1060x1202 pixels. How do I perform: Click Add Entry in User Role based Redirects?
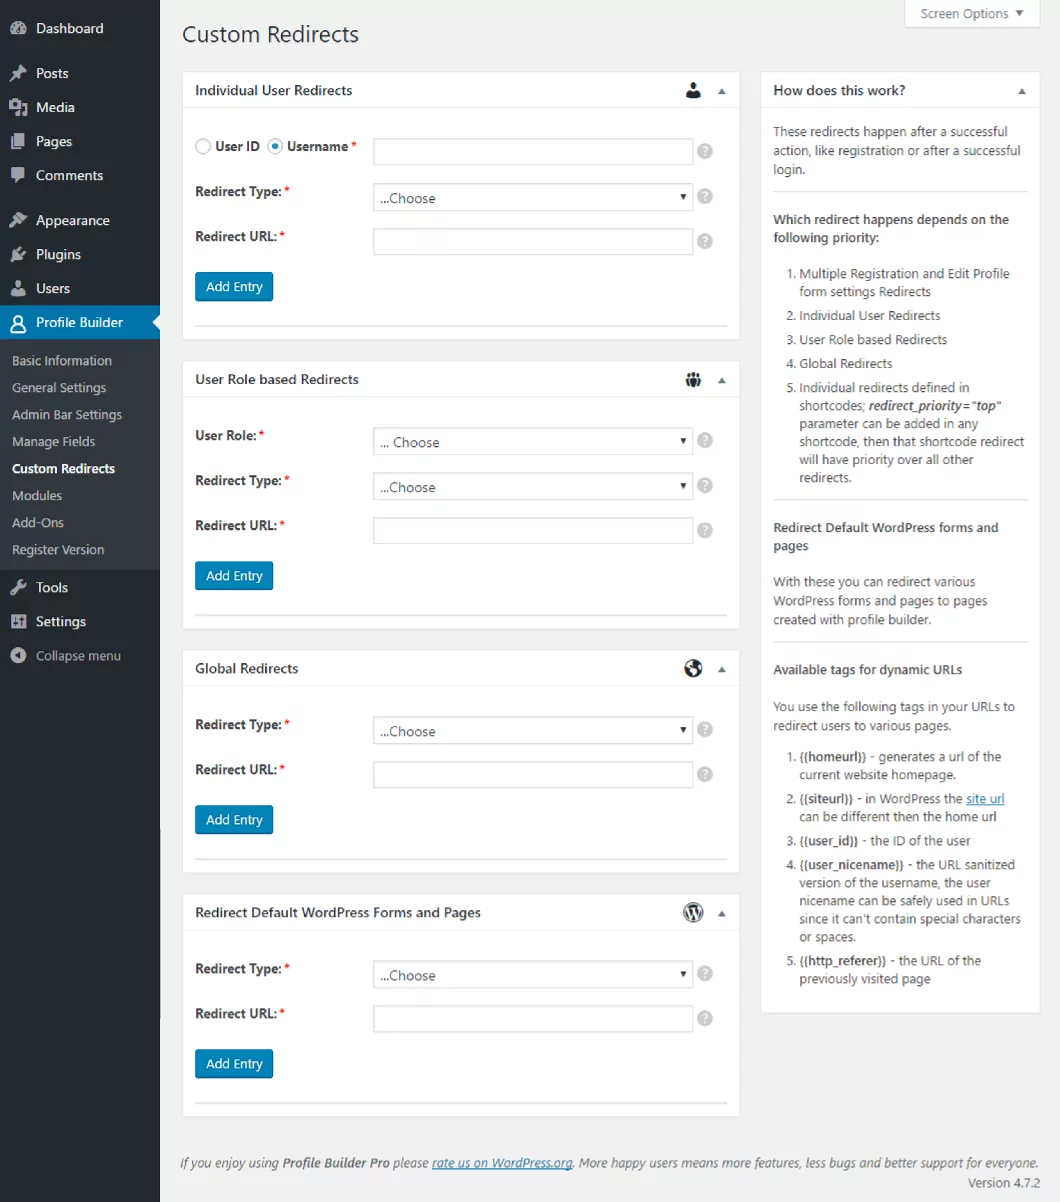(234, 576)
